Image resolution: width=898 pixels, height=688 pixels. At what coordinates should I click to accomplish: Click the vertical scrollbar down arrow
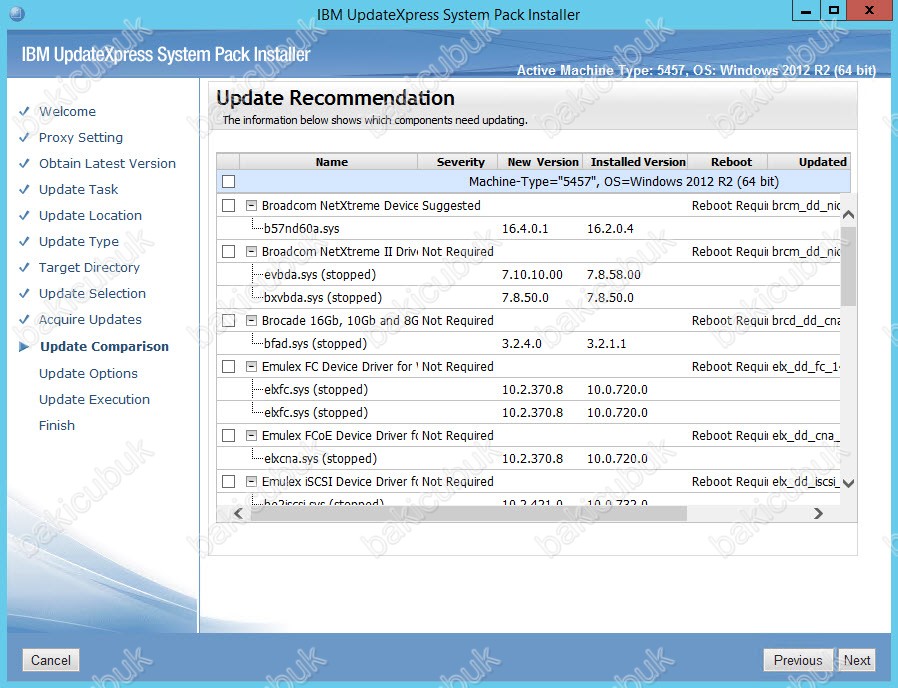849,483
